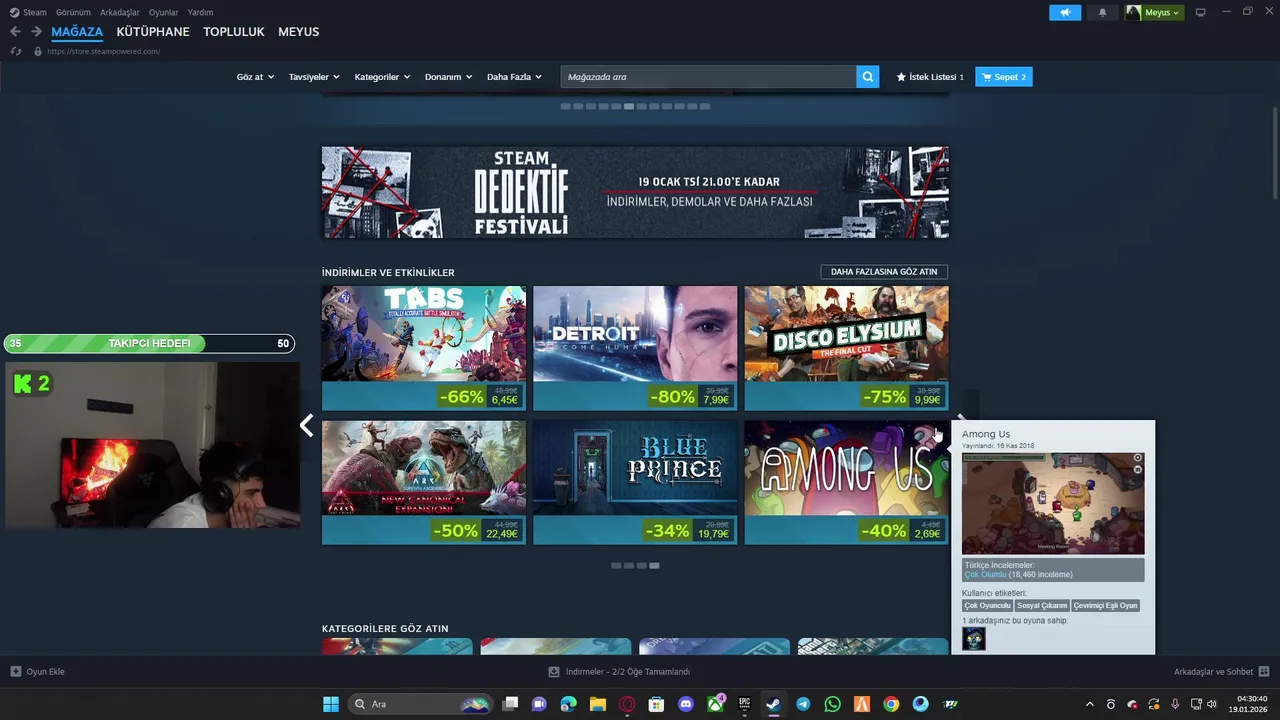1280x720 pixels.
Task: Select first dot of top featured carousel
Action: tap(566, 106)
